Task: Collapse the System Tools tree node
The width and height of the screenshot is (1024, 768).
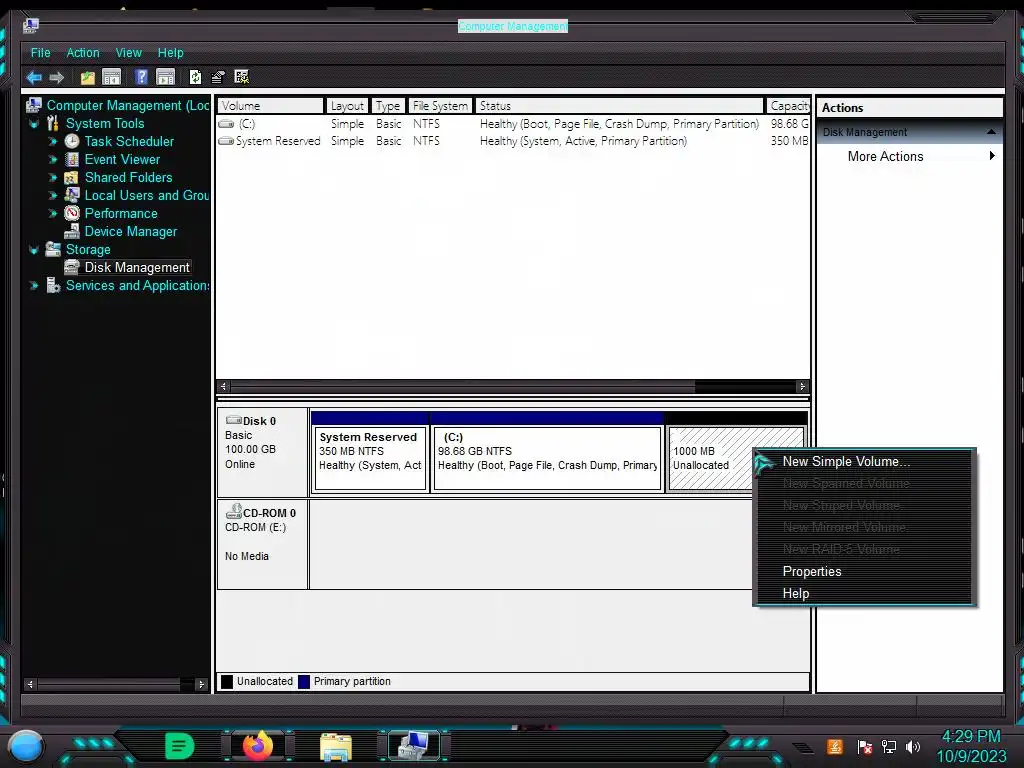Action: (34, 123)
